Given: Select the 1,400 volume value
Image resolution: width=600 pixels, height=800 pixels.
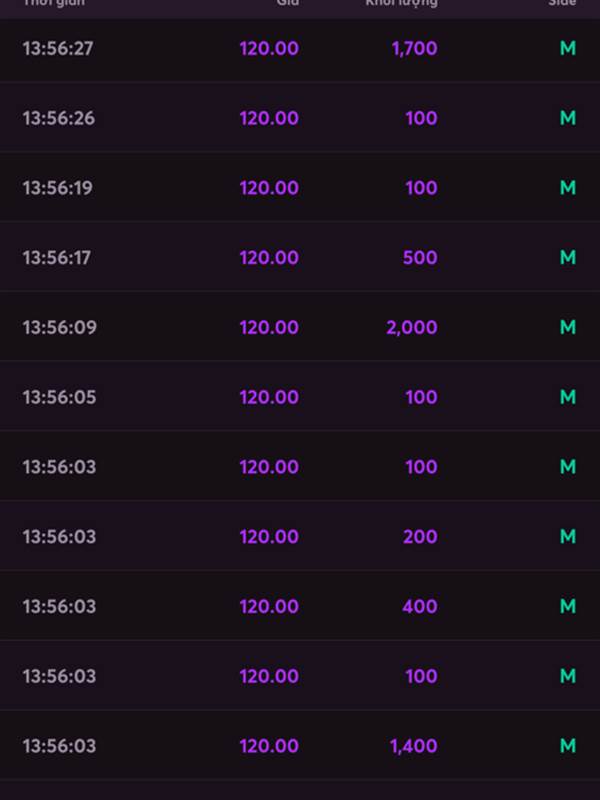Looking at the screenshot, I should (x=413, y=746).
